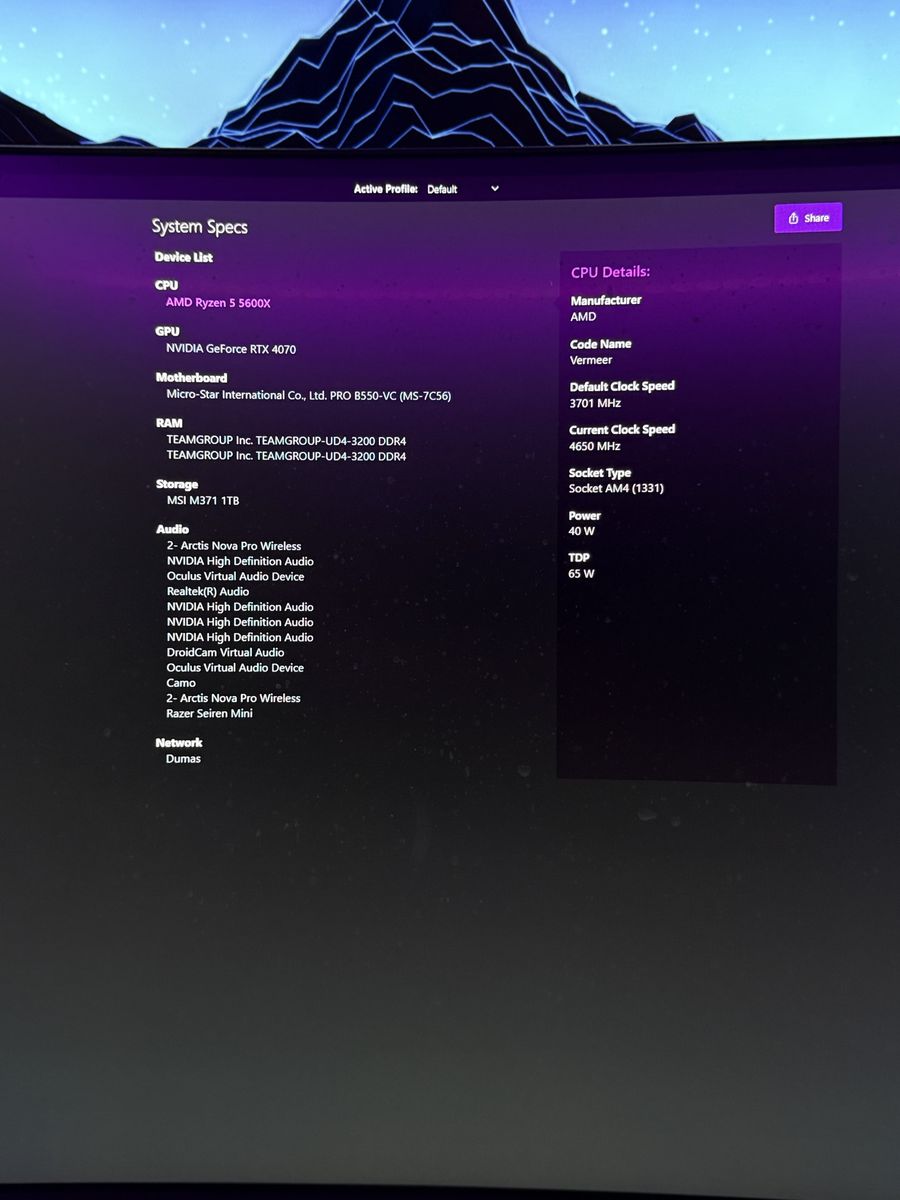Click the System Specs heading
This screenshot has width=900, height=1200.
[x=200, y=227]
